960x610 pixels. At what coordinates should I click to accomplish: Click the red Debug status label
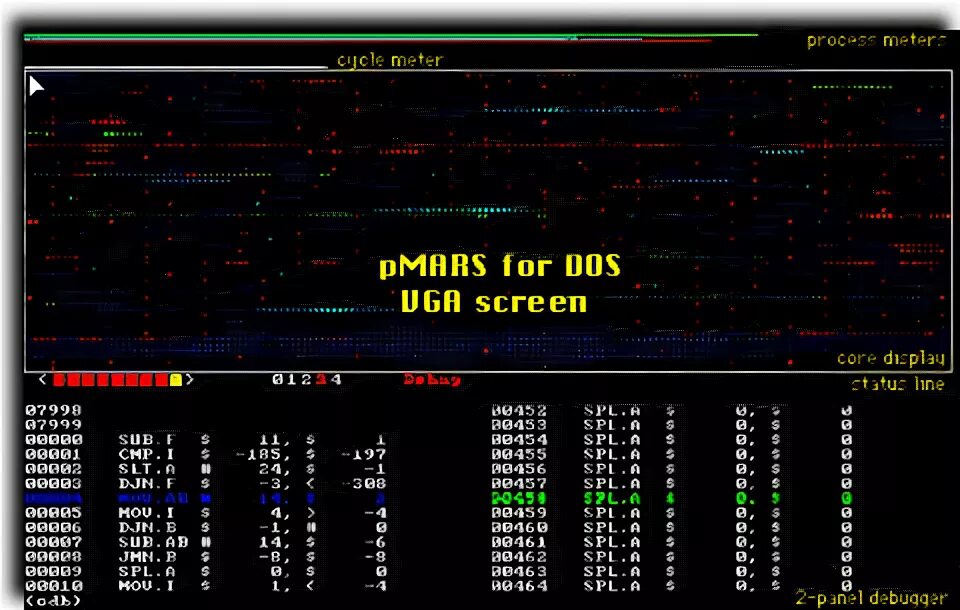[432, 380]
